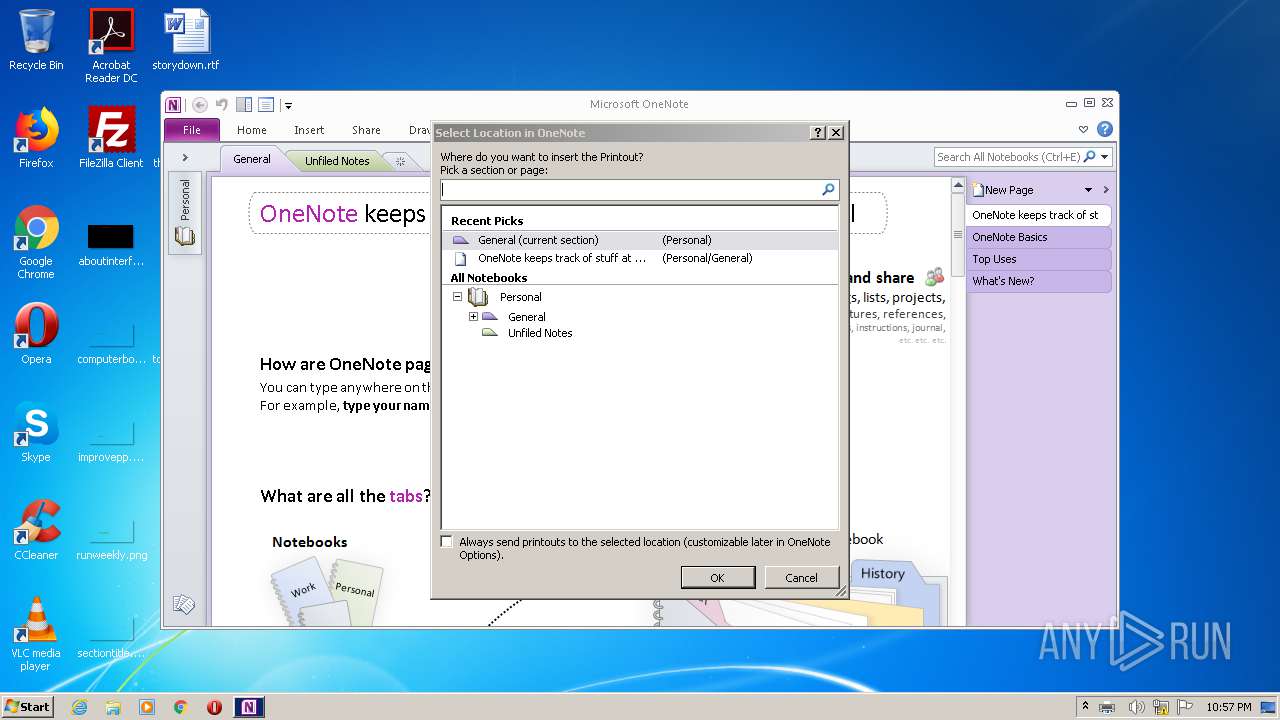Click the New Page button
Image resolution: width=1280 pixels, height=720 pixels.
click(1003, 190)
